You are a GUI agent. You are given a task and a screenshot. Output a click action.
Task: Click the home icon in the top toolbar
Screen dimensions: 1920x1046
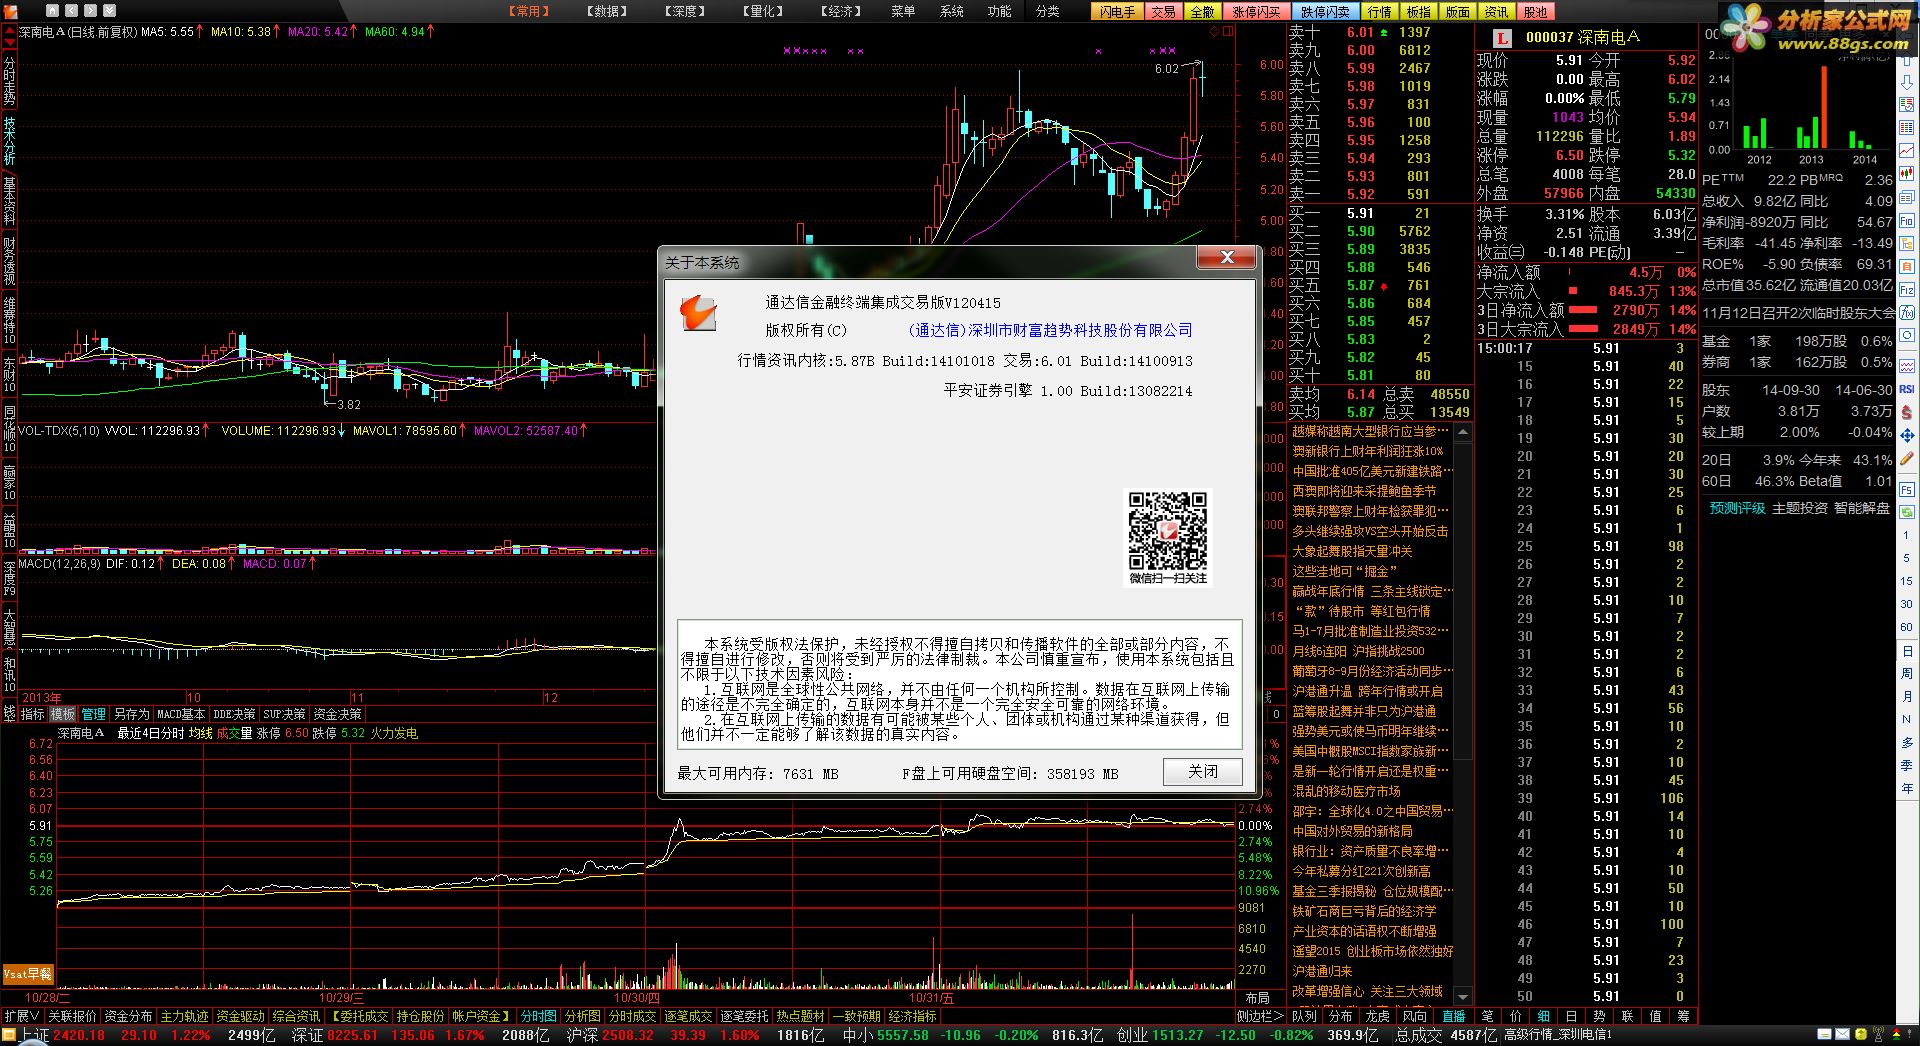[50, 11]
